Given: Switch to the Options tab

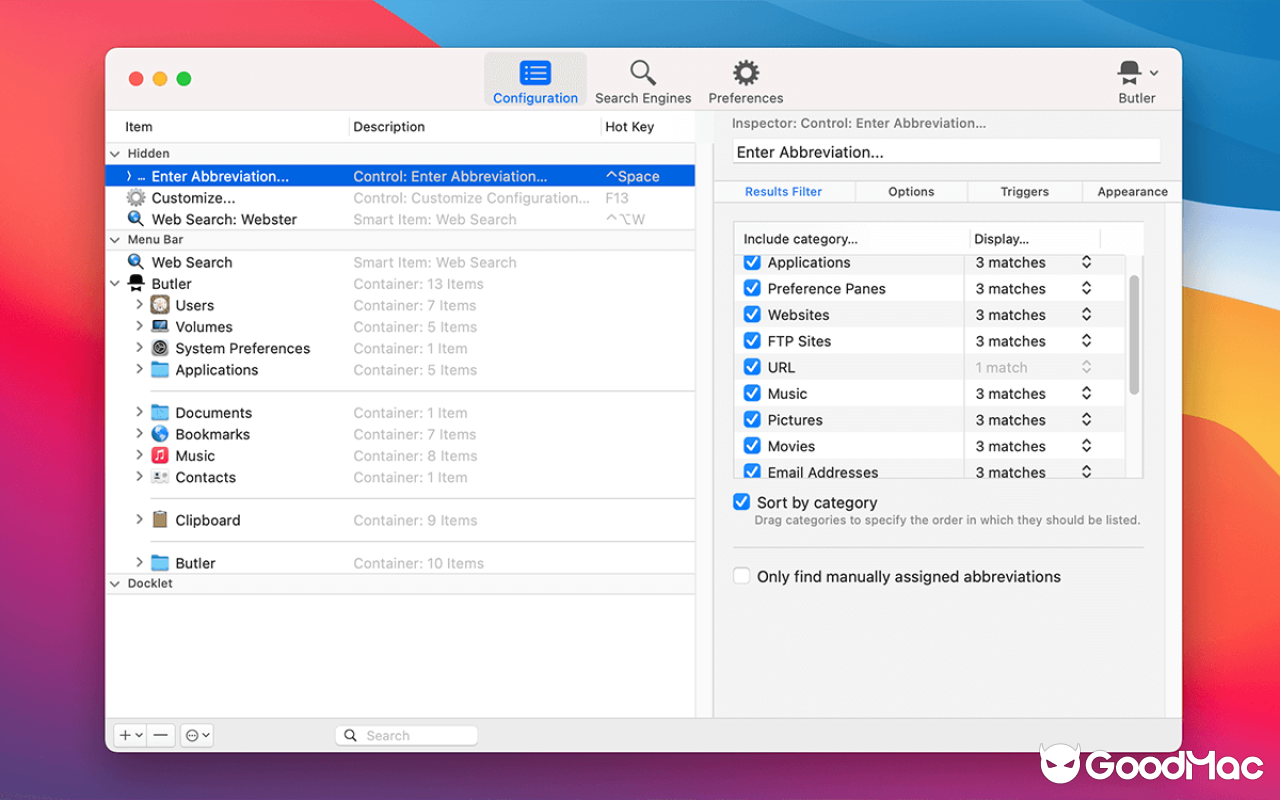Looking at the screenshot, I should [910, 191].
